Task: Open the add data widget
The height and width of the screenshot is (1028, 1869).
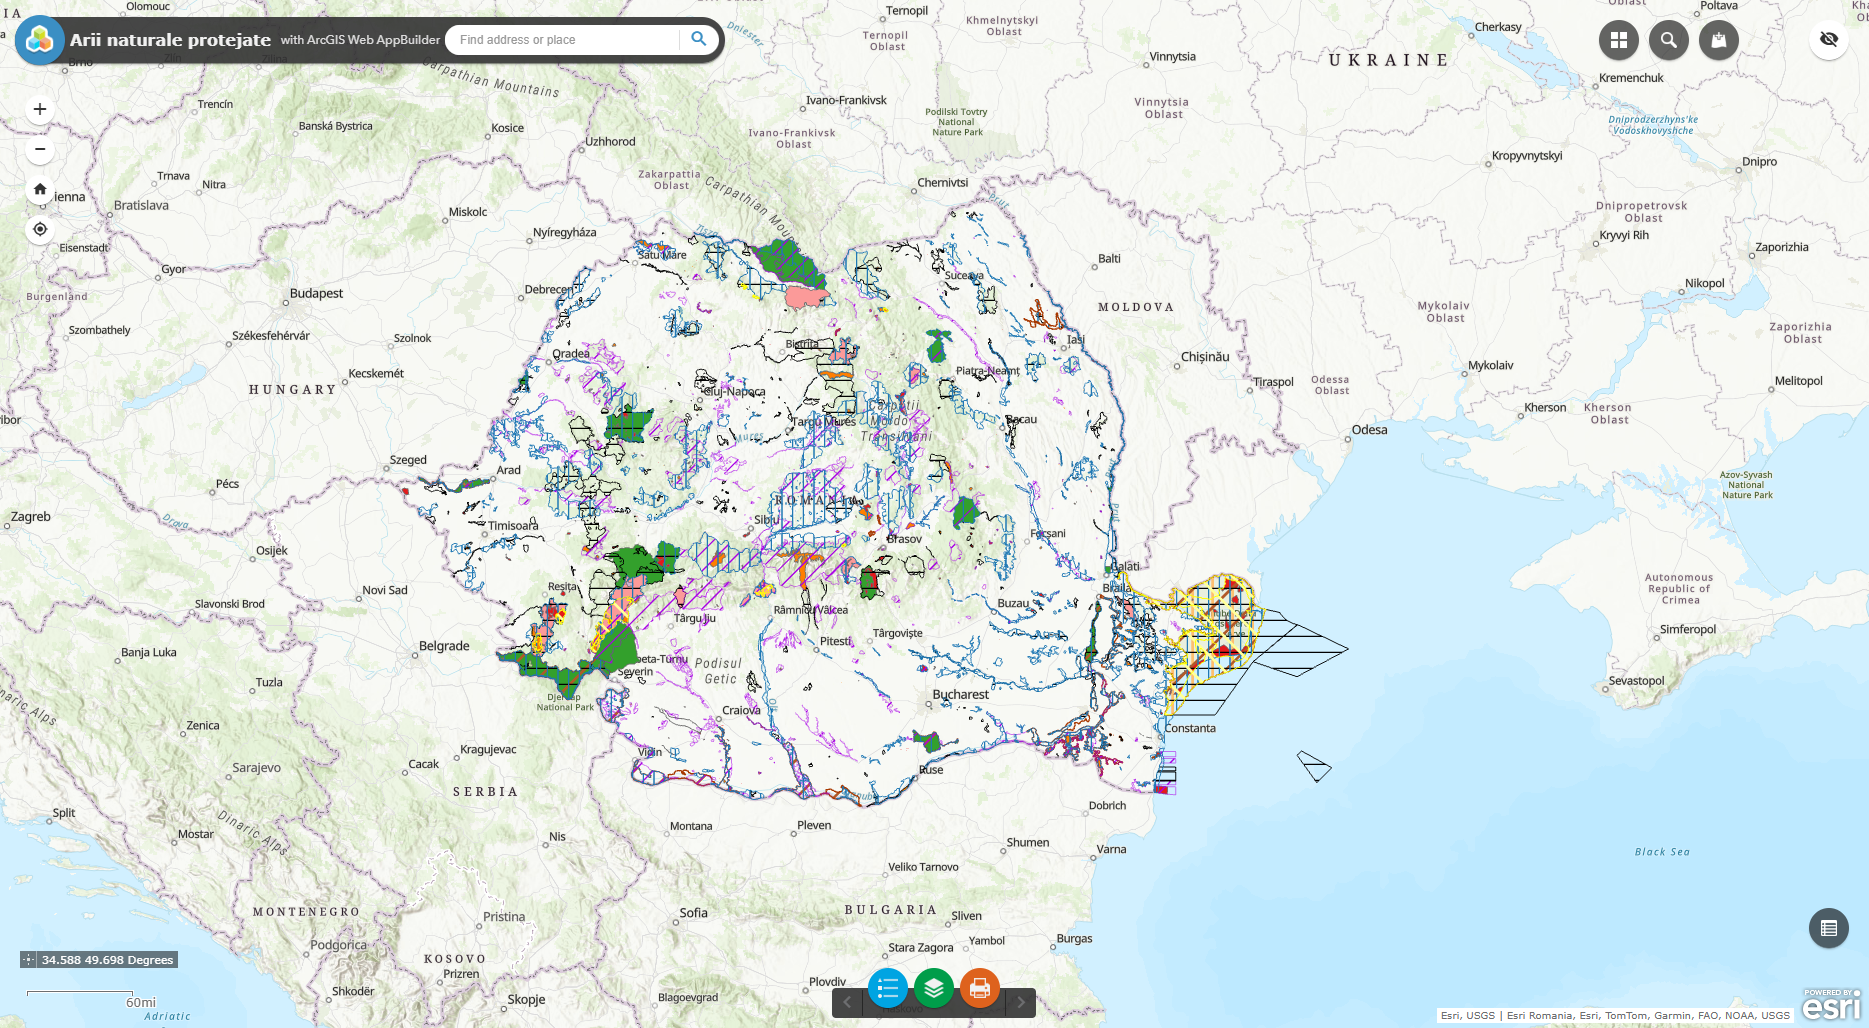Action: tap(1718, 40)
